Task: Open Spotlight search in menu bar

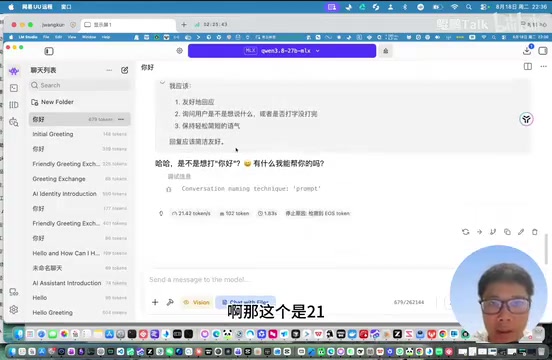Action: click(x=469, y=7)
